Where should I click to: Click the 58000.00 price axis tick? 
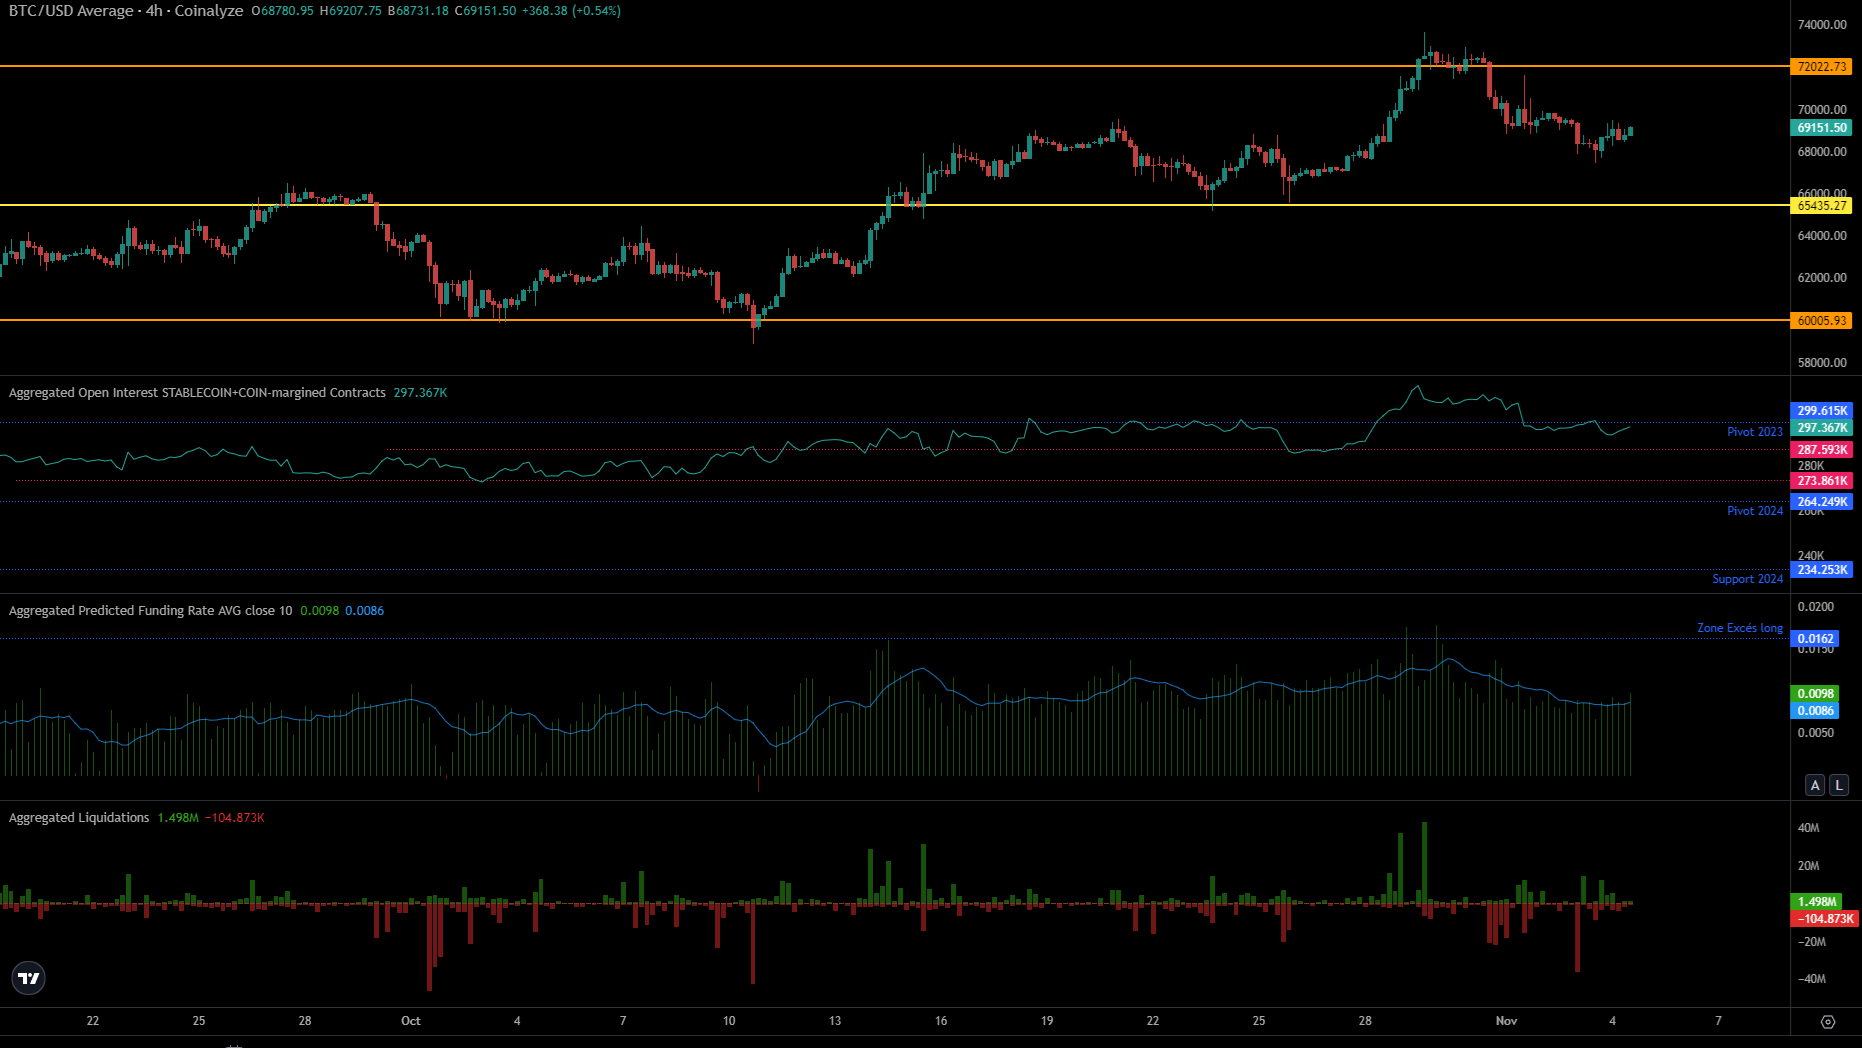pos(1822,363)
